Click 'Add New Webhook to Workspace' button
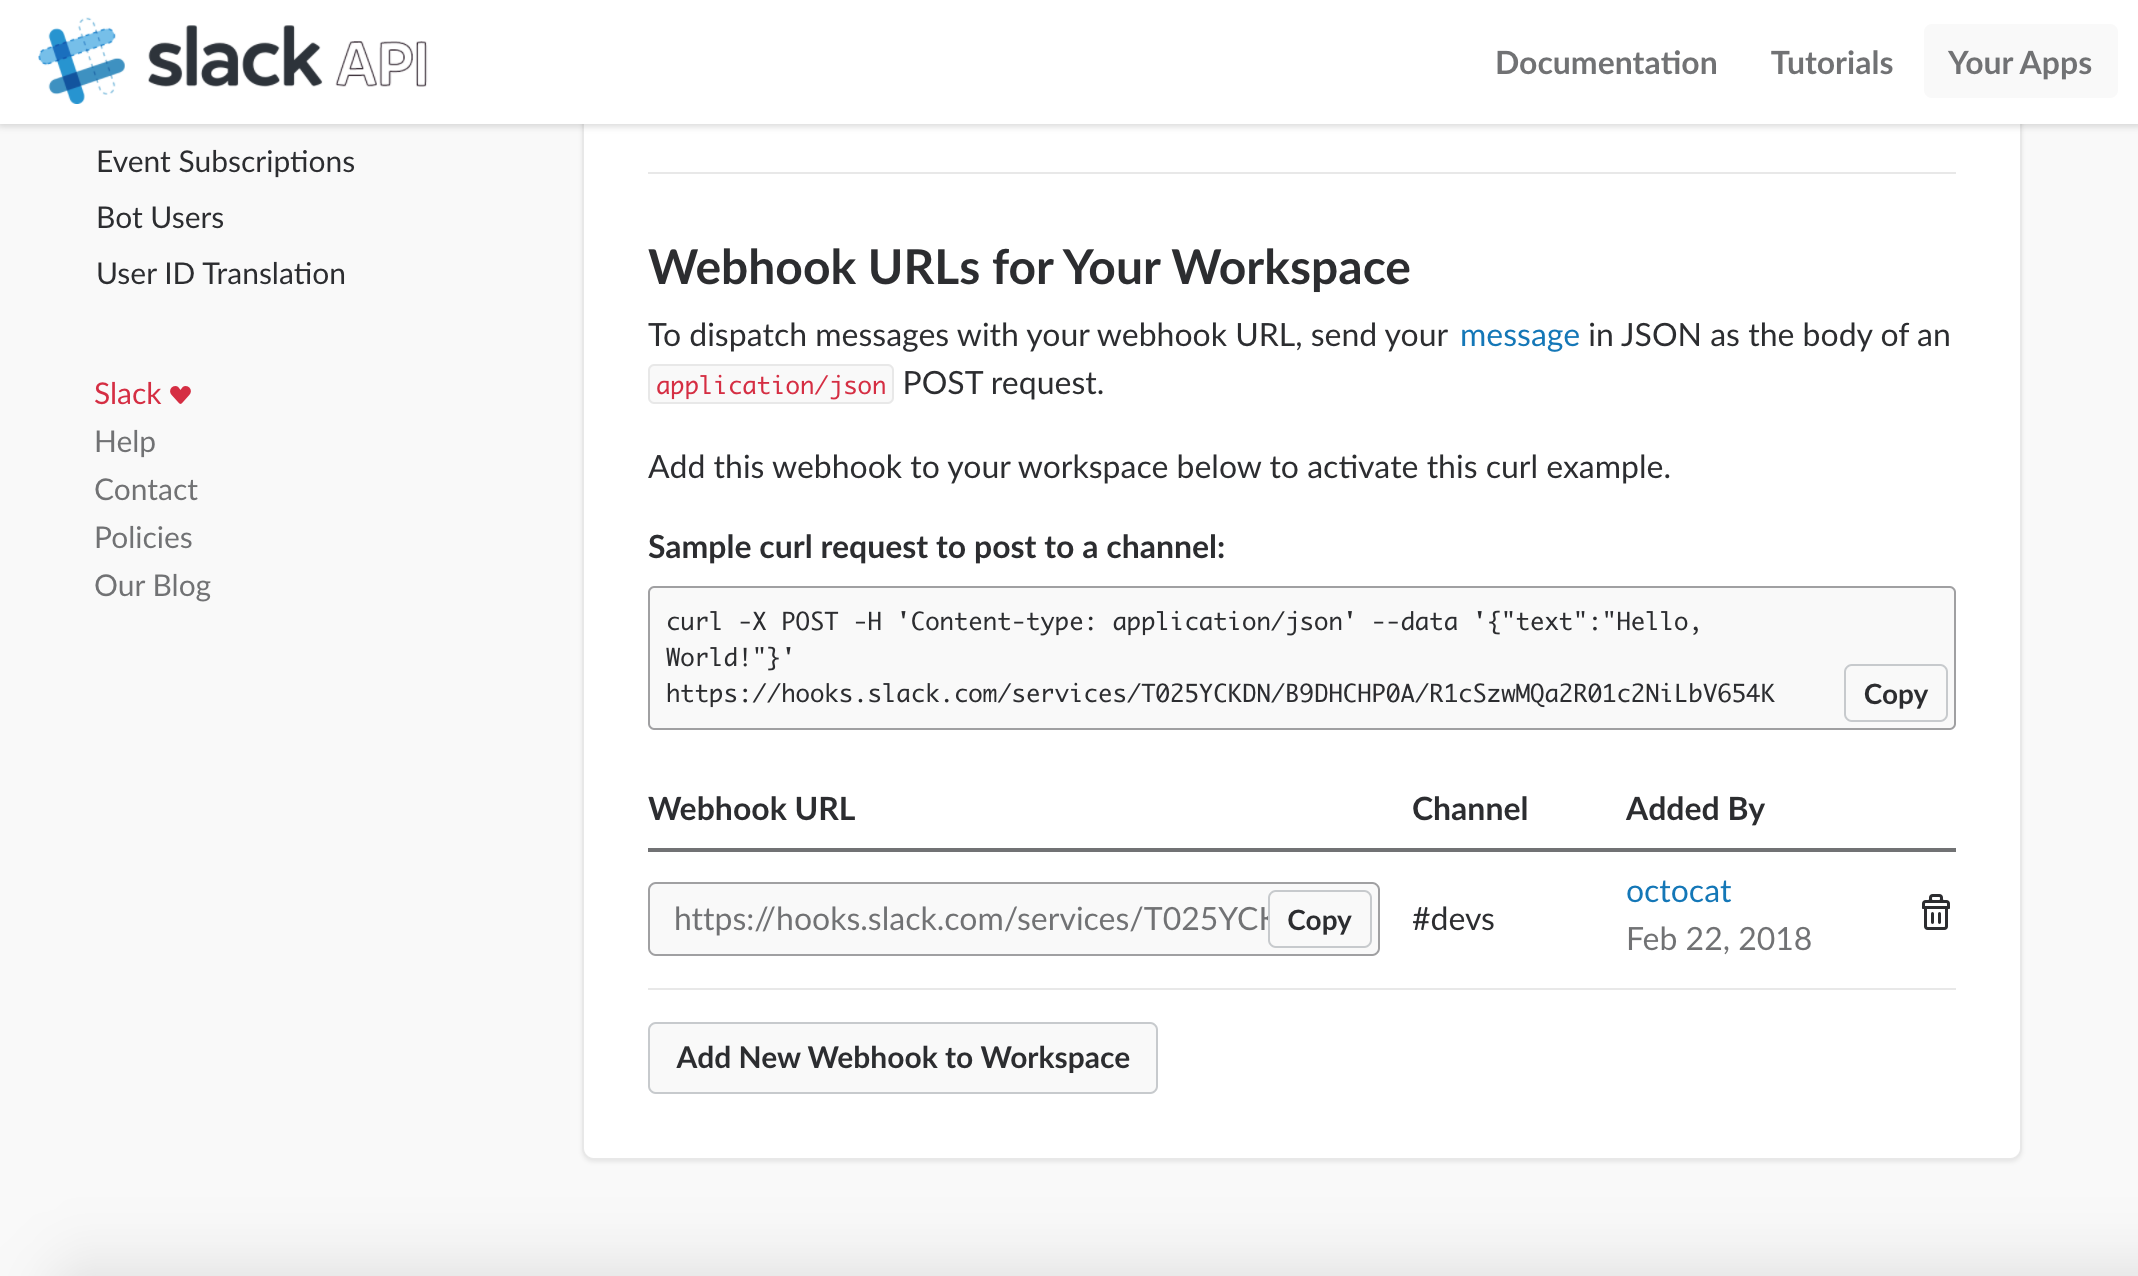The width and height of the screenshot is (2138, 1276). [x=903, y=1056]
